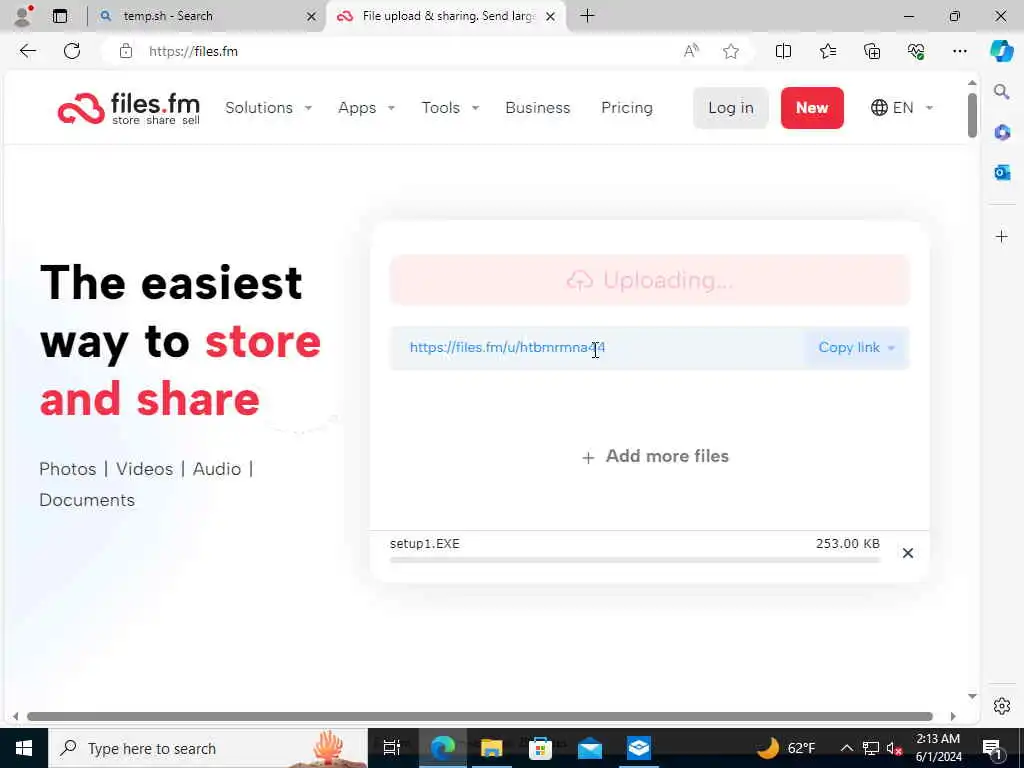
Task: Add page to favorites star icon
Action: [x=731, y=51]
